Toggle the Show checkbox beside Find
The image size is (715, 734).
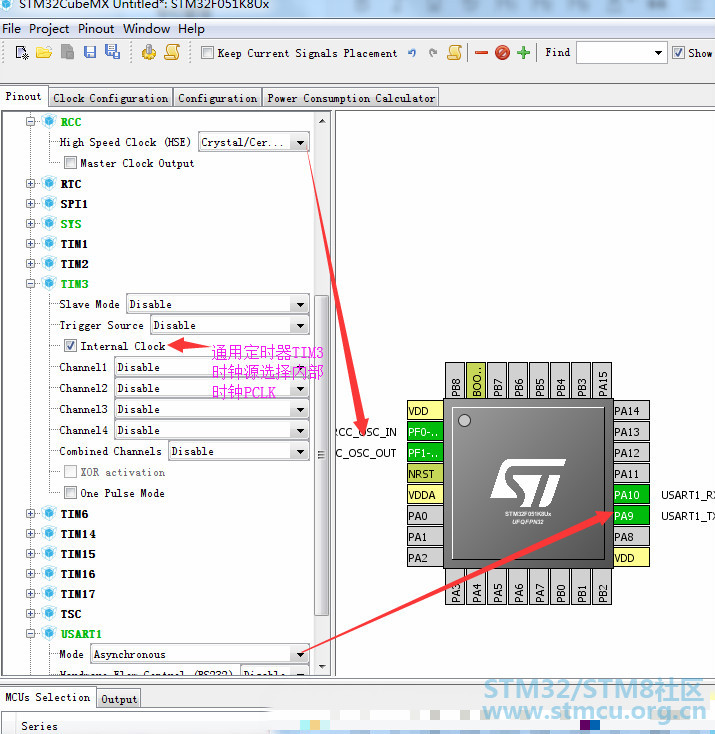(678, 52)
